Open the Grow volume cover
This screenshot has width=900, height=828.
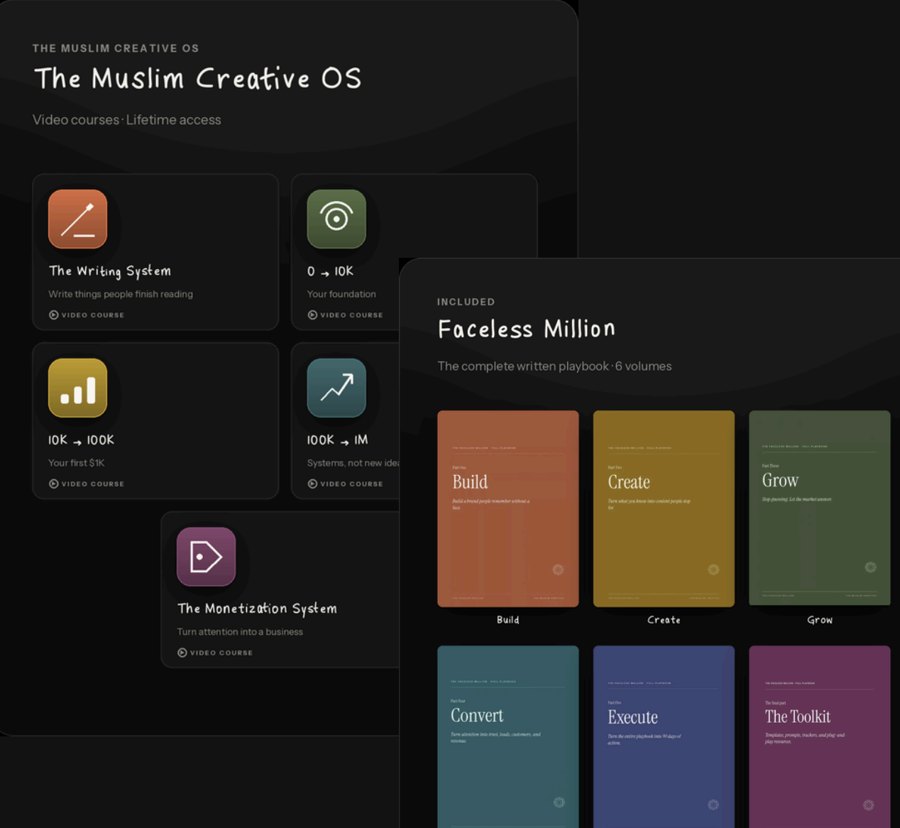pos(820,507)
